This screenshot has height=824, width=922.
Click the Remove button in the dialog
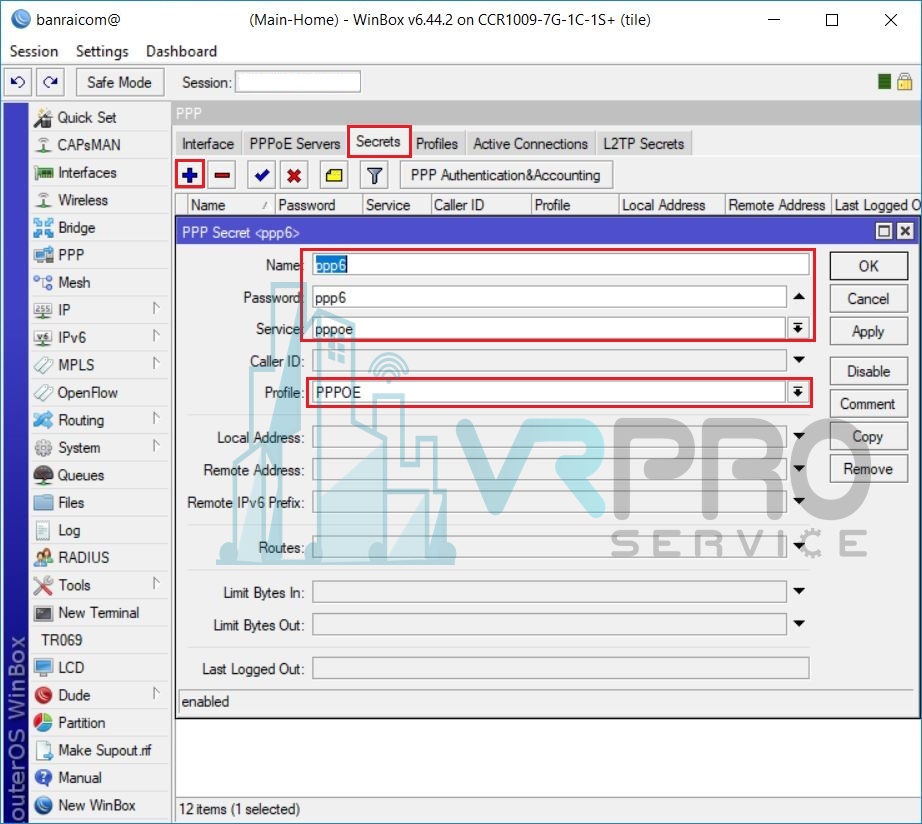coord(868,469)
